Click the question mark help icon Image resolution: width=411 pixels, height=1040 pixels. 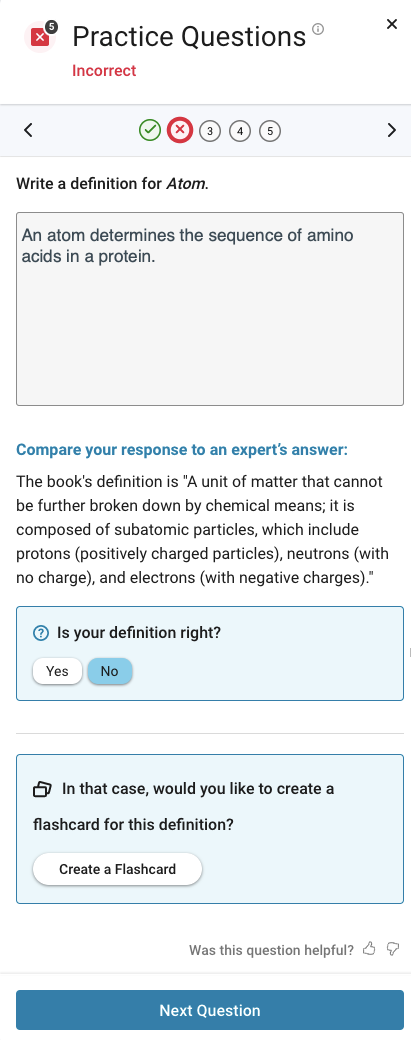[x=40, y=633]
